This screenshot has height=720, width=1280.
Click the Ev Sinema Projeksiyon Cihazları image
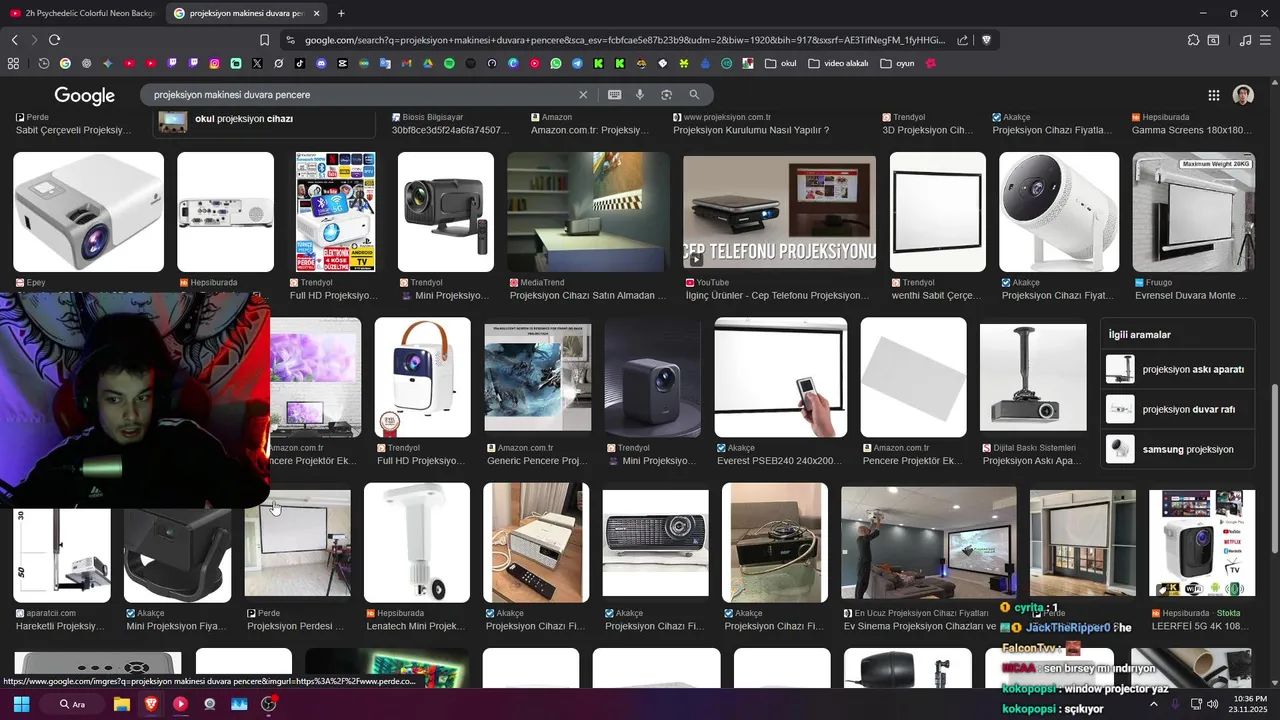[929, 543]
